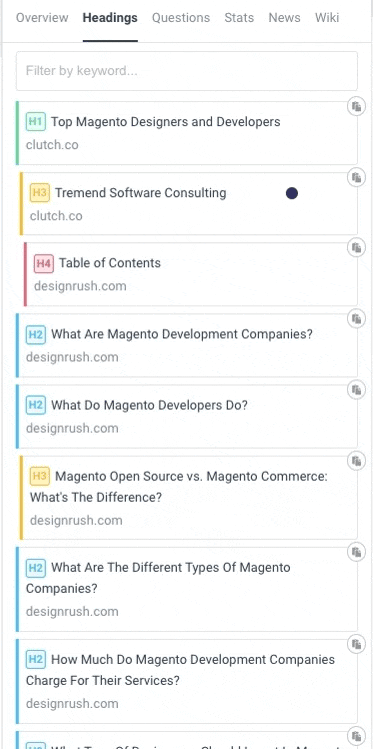Copy the 'Tremend Software Consulting' heading
The width and height of the screenshot is (373, 749).
pyautogui.click(x=356, y=178)
